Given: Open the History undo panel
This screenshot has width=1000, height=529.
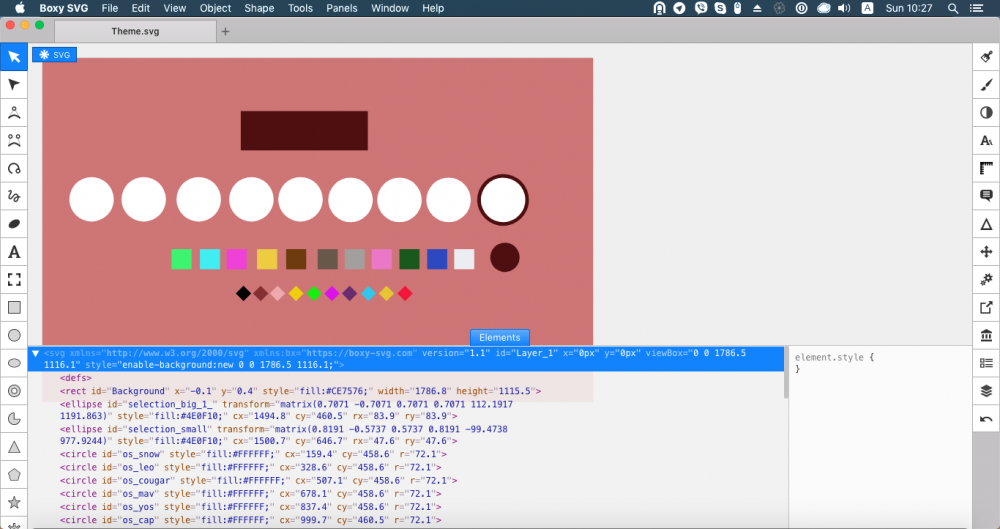Looking at the screenshot, I should coord(986,419).
